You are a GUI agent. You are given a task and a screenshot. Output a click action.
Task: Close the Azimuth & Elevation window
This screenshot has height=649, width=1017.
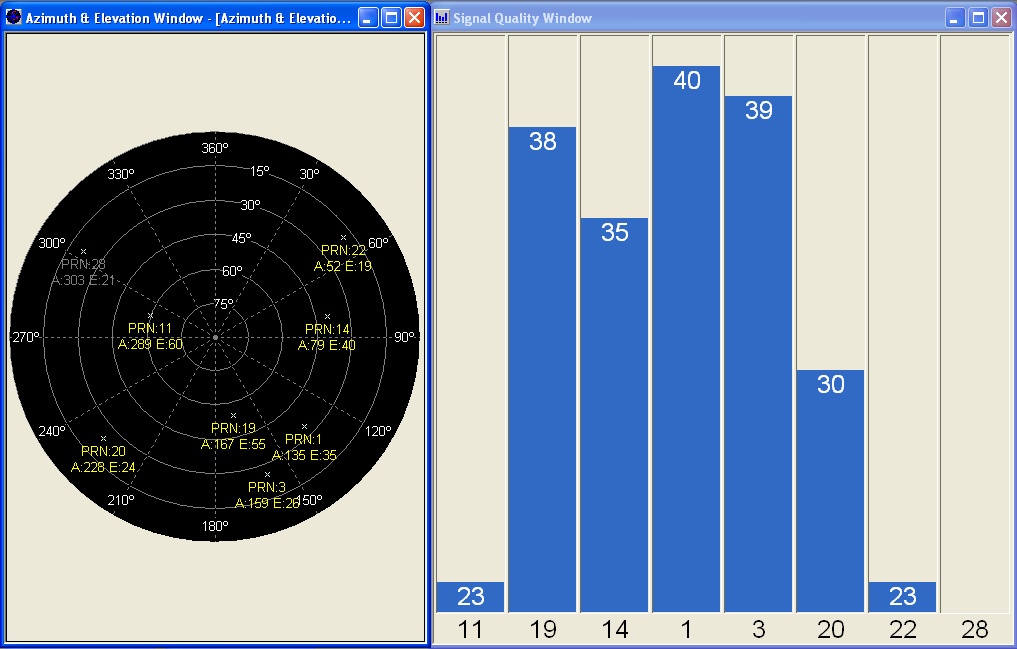point(414,18)
